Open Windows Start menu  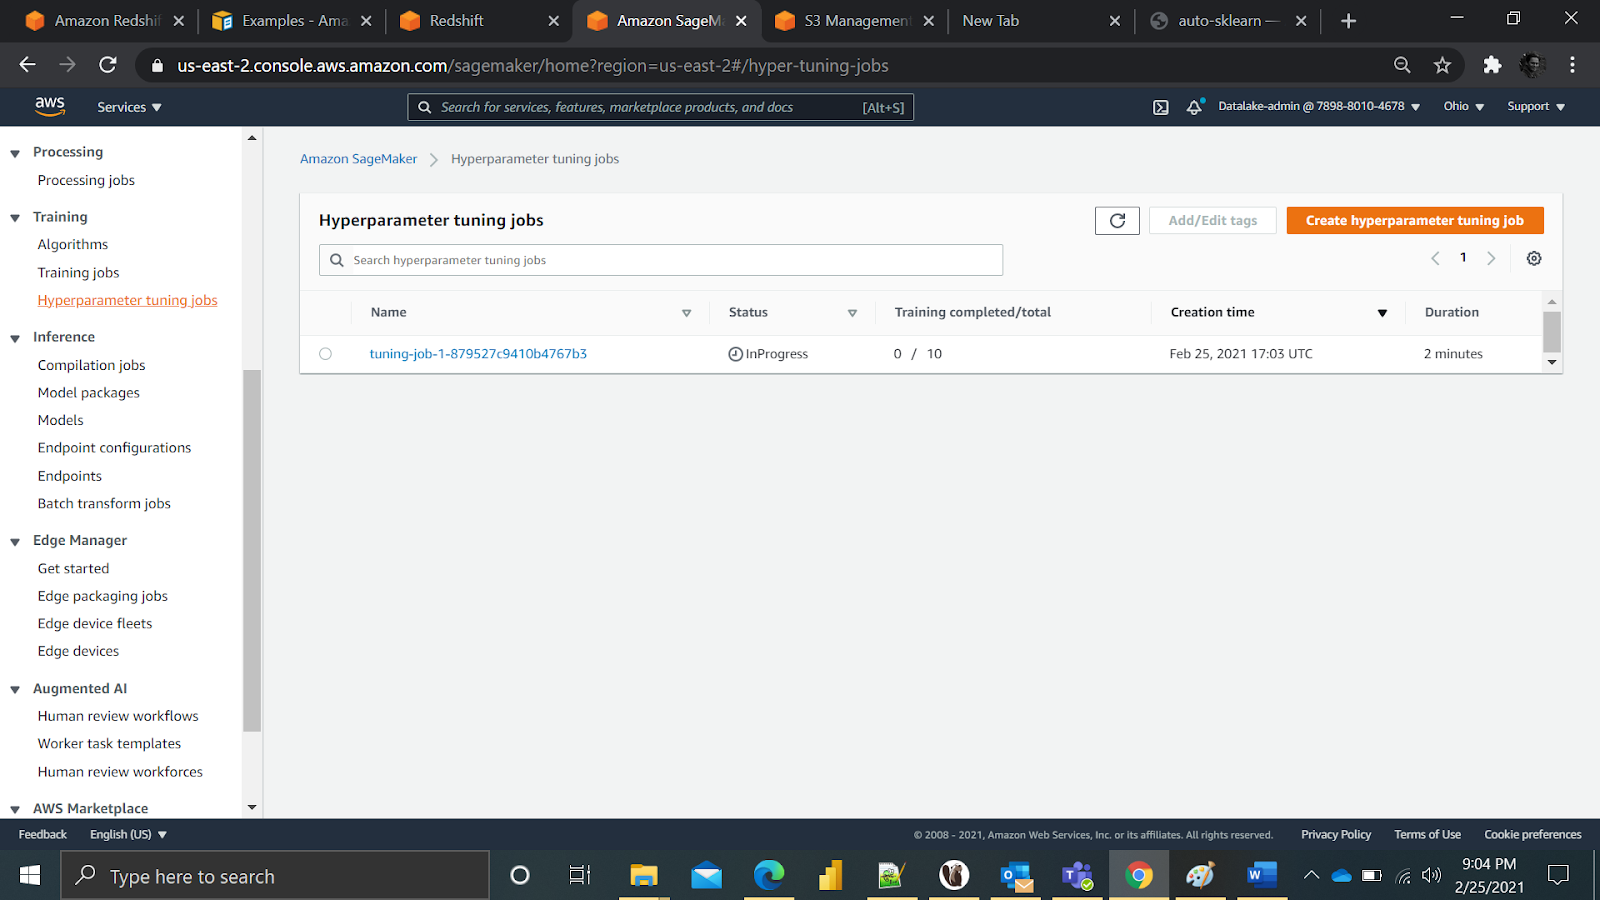click(30, 876)
